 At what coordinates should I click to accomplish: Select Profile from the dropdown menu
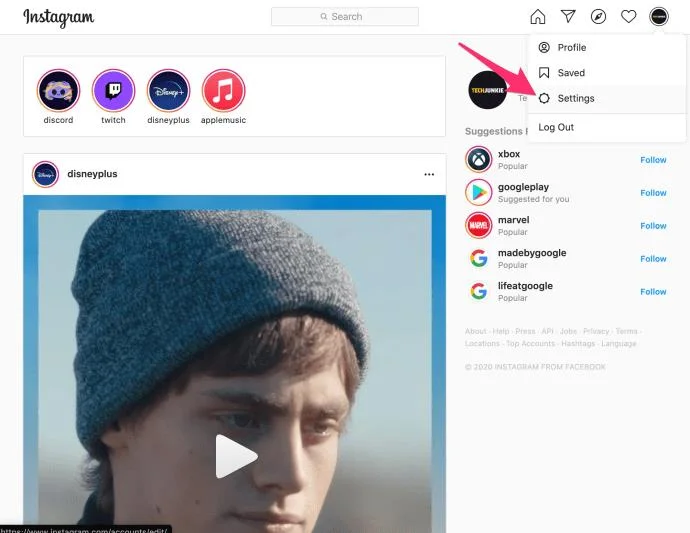pyautogui.click(x=607, y=48)
